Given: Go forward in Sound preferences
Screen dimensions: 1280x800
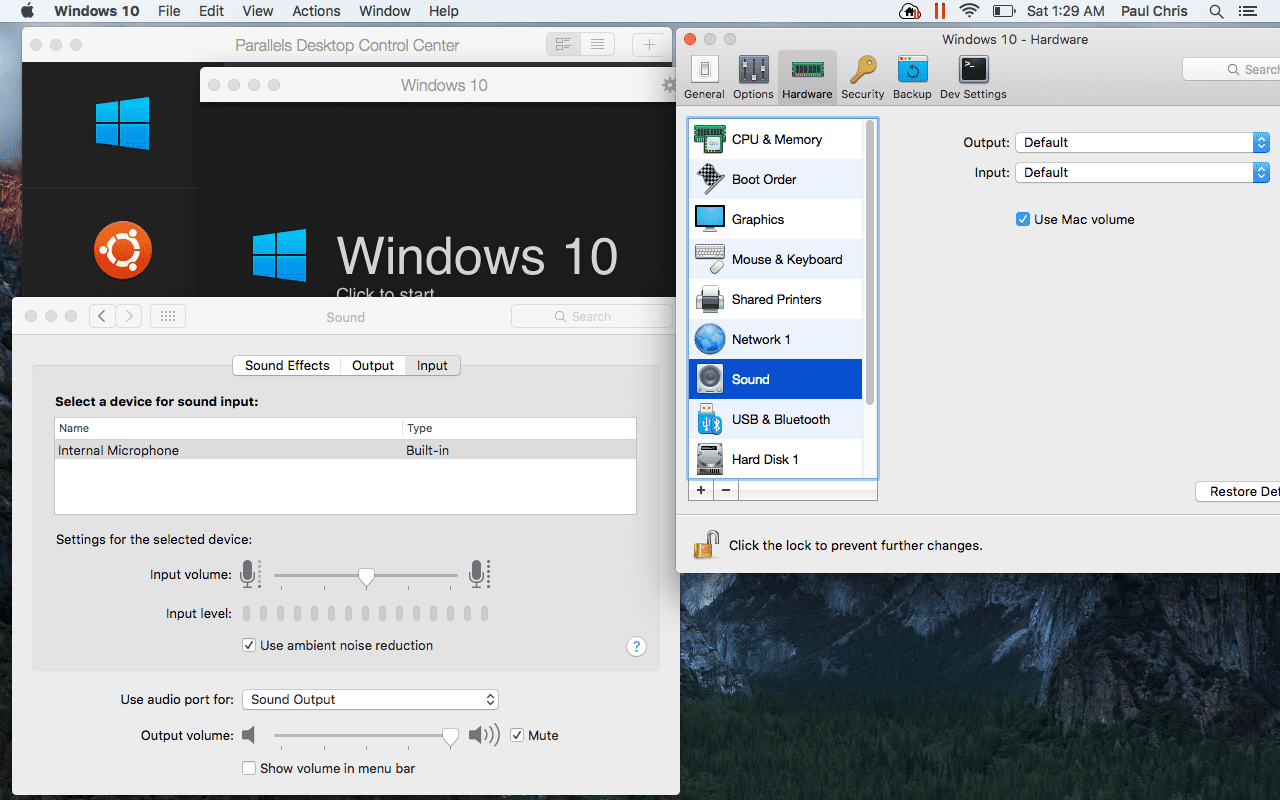Looking at the screenshot, I should (129, 316).
